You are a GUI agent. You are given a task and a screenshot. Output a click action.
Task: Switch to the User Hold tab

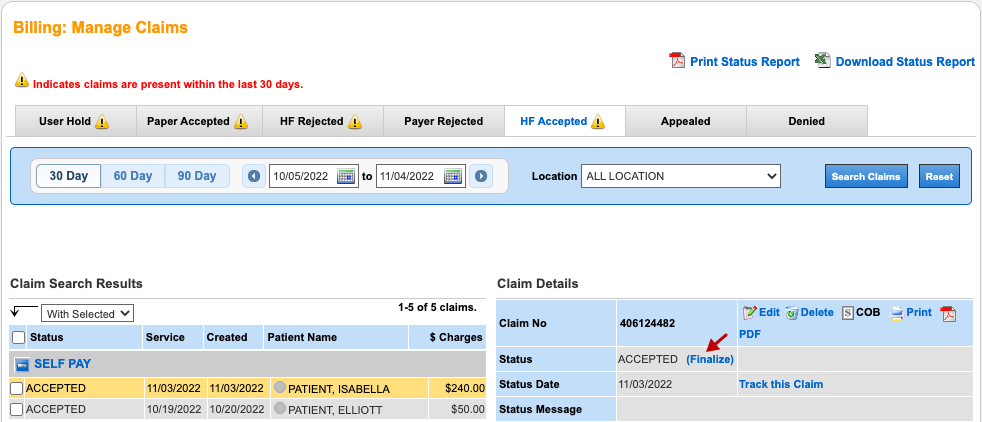[x=75, y=121]
